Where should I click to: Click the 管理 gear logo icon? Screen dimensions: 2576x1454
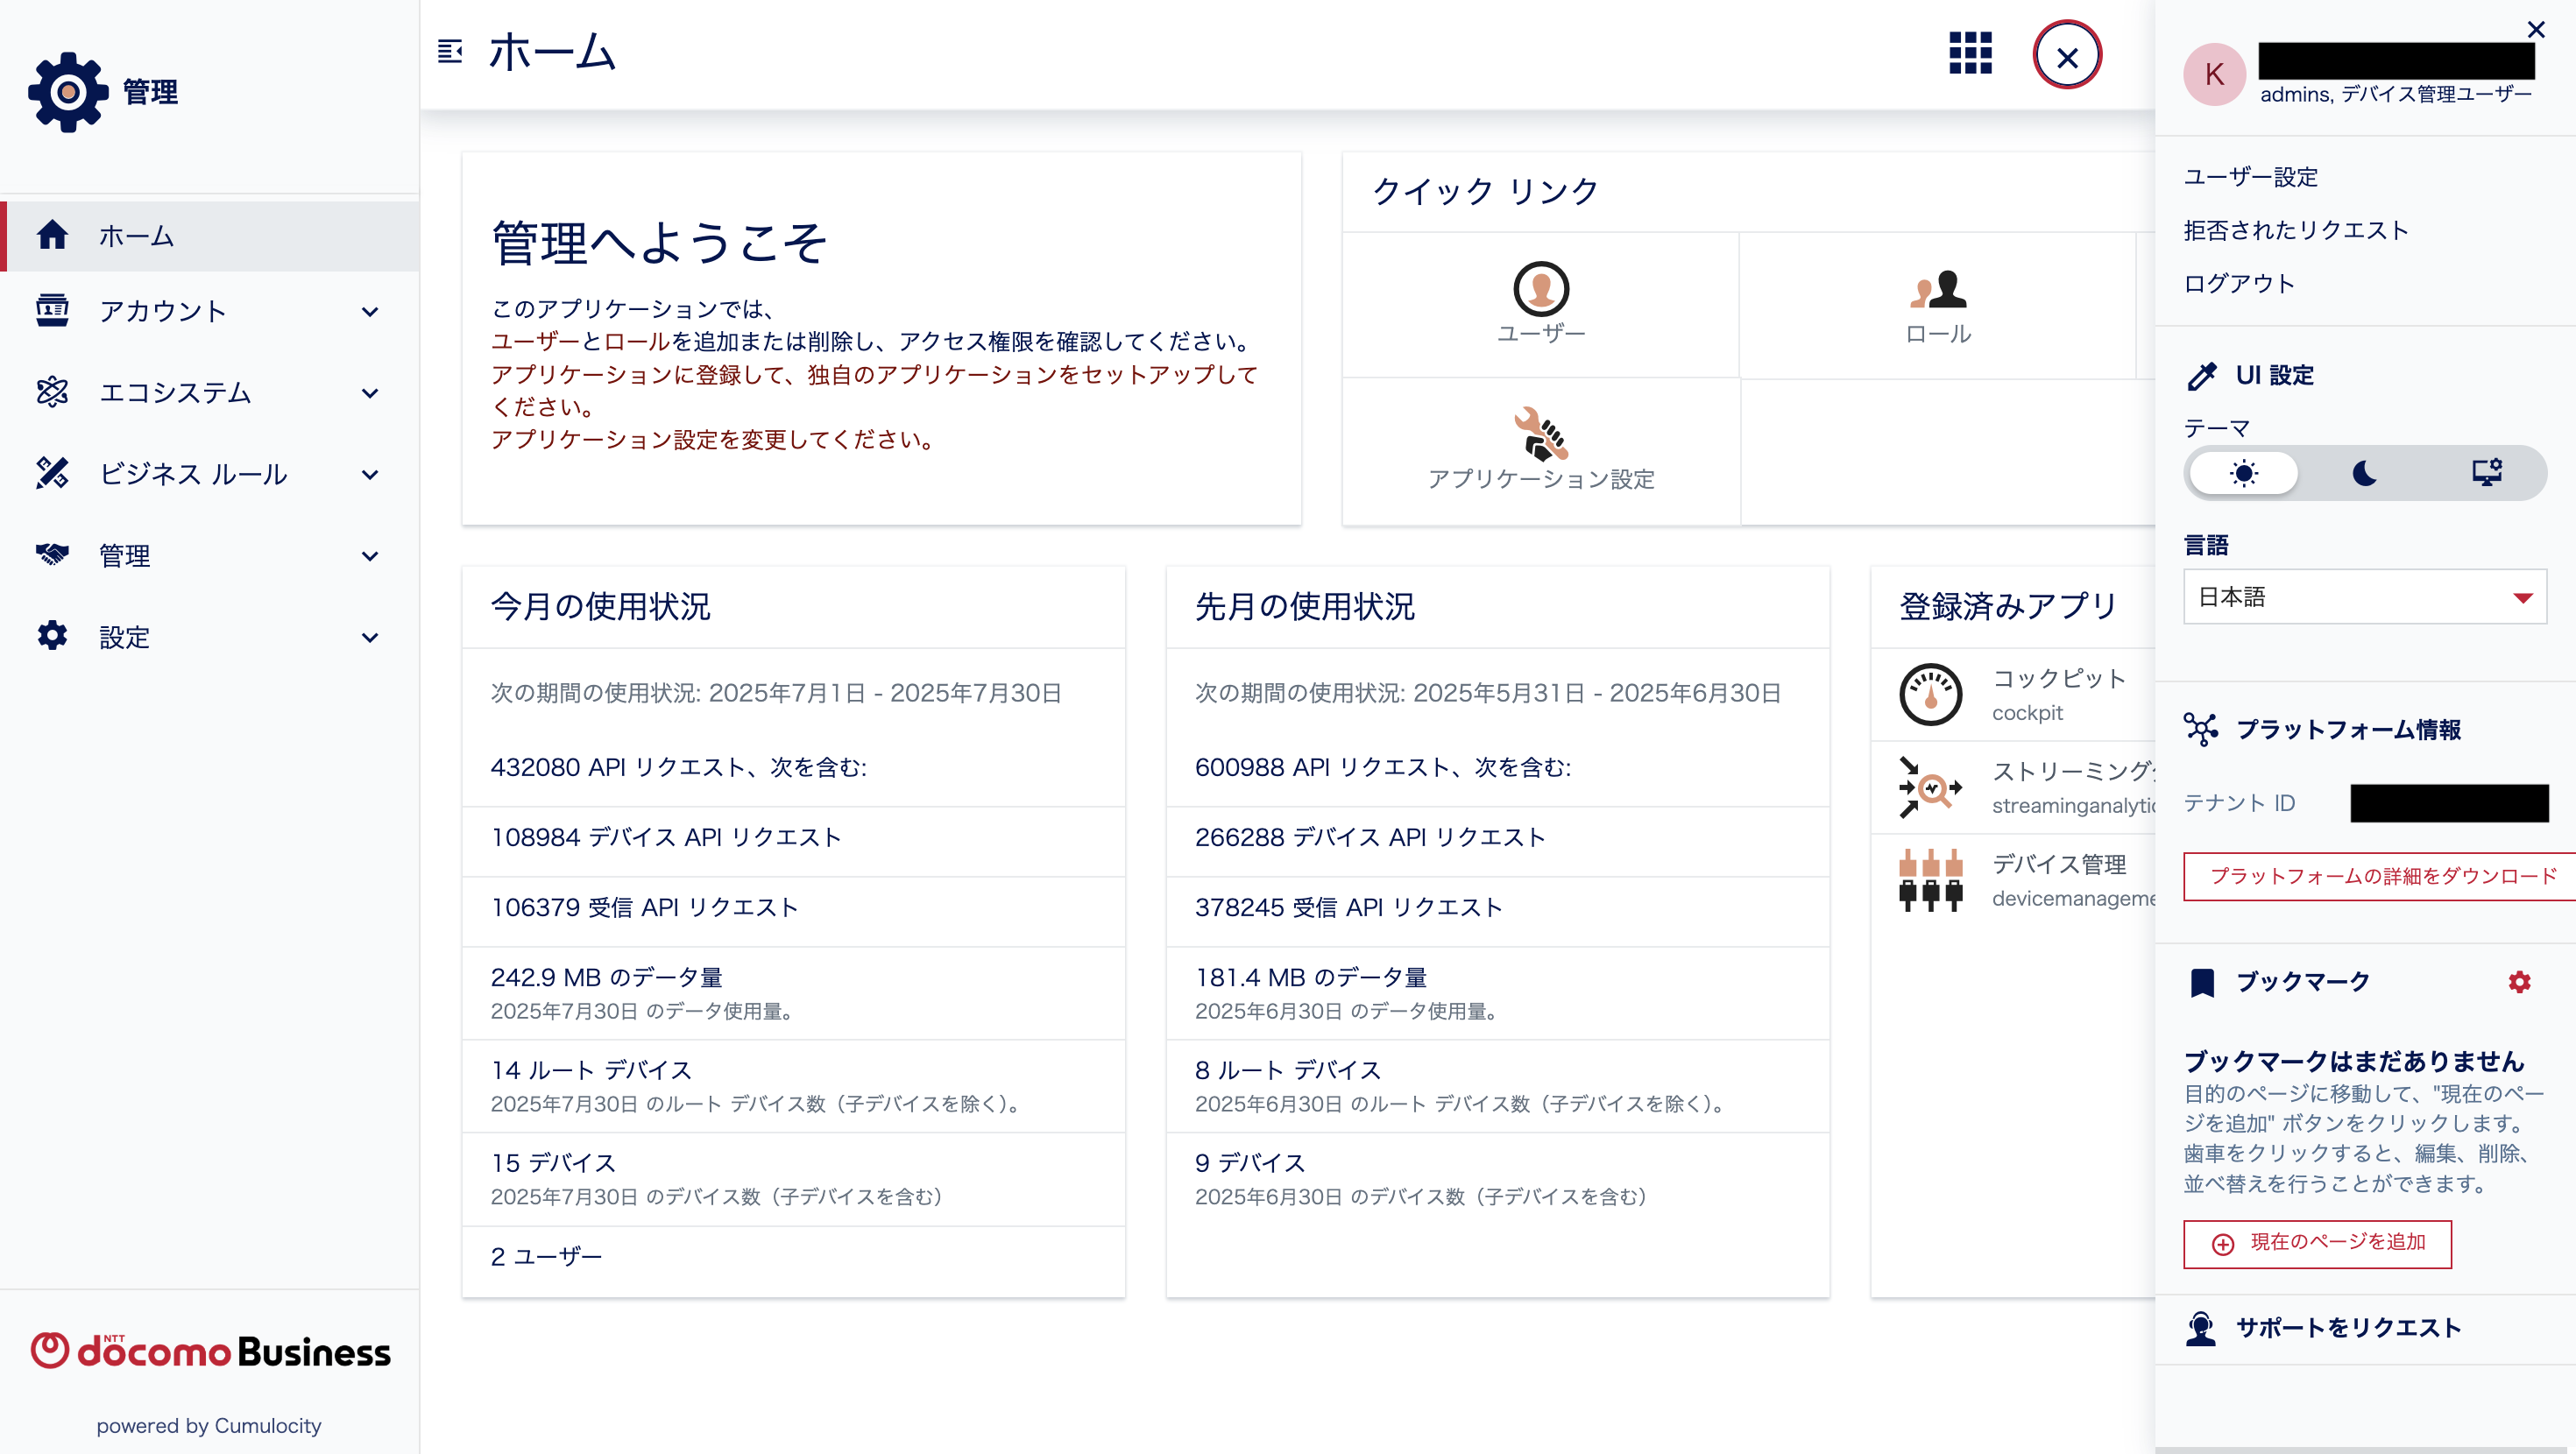68,92
